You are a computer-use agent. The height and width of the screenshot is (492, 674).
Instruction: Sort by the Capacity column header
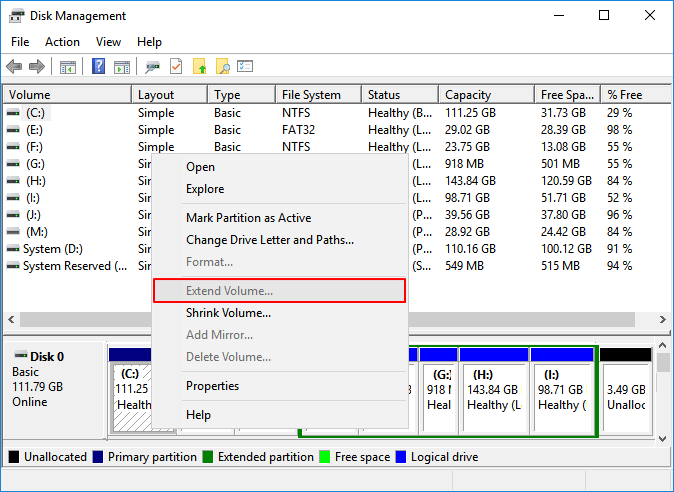tap(468, 95)
